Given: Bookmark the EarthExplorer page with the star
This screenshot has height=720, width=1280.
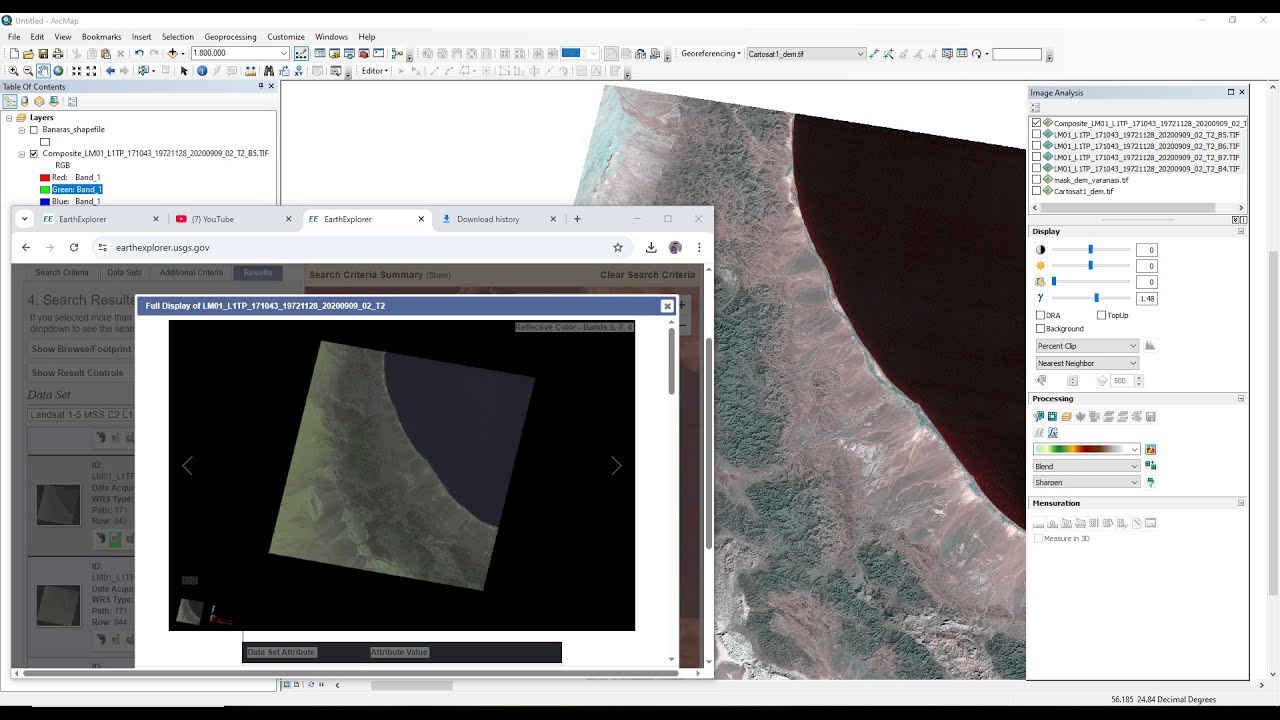Looking at the screenshot, I should (618, 247).
